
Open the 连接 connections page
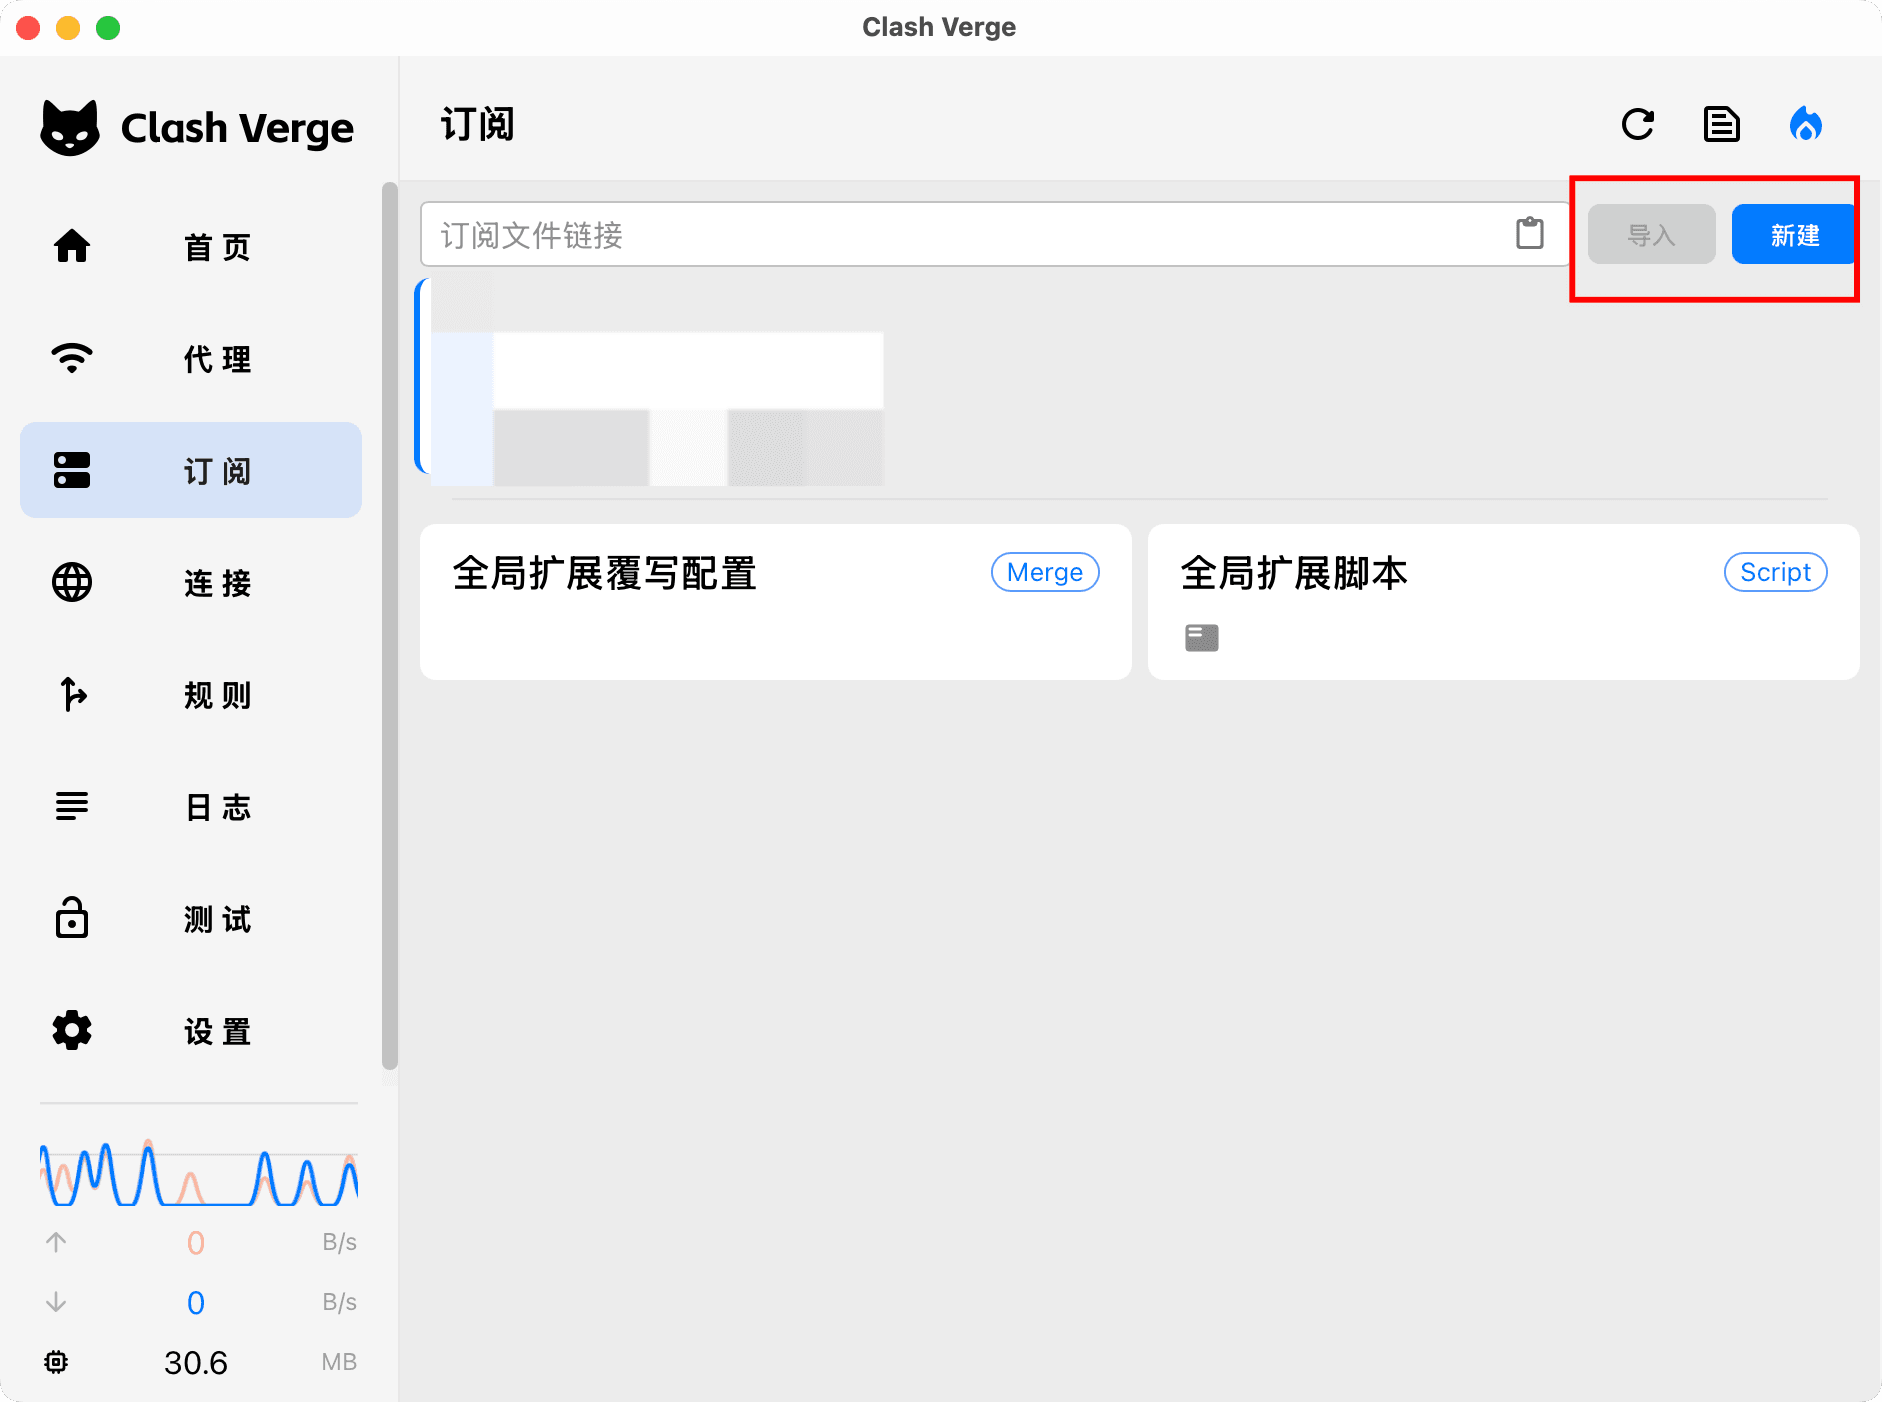coord(191,582)
